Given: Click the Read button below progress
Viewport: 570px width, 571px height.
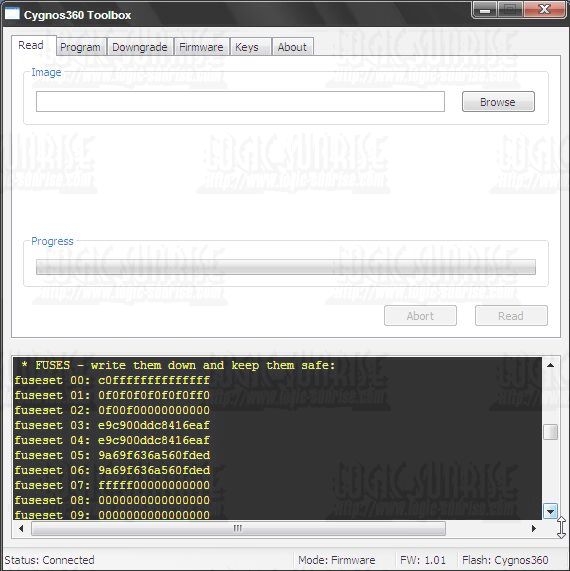Looking at the screenshot, I should (x=511, y=315).
